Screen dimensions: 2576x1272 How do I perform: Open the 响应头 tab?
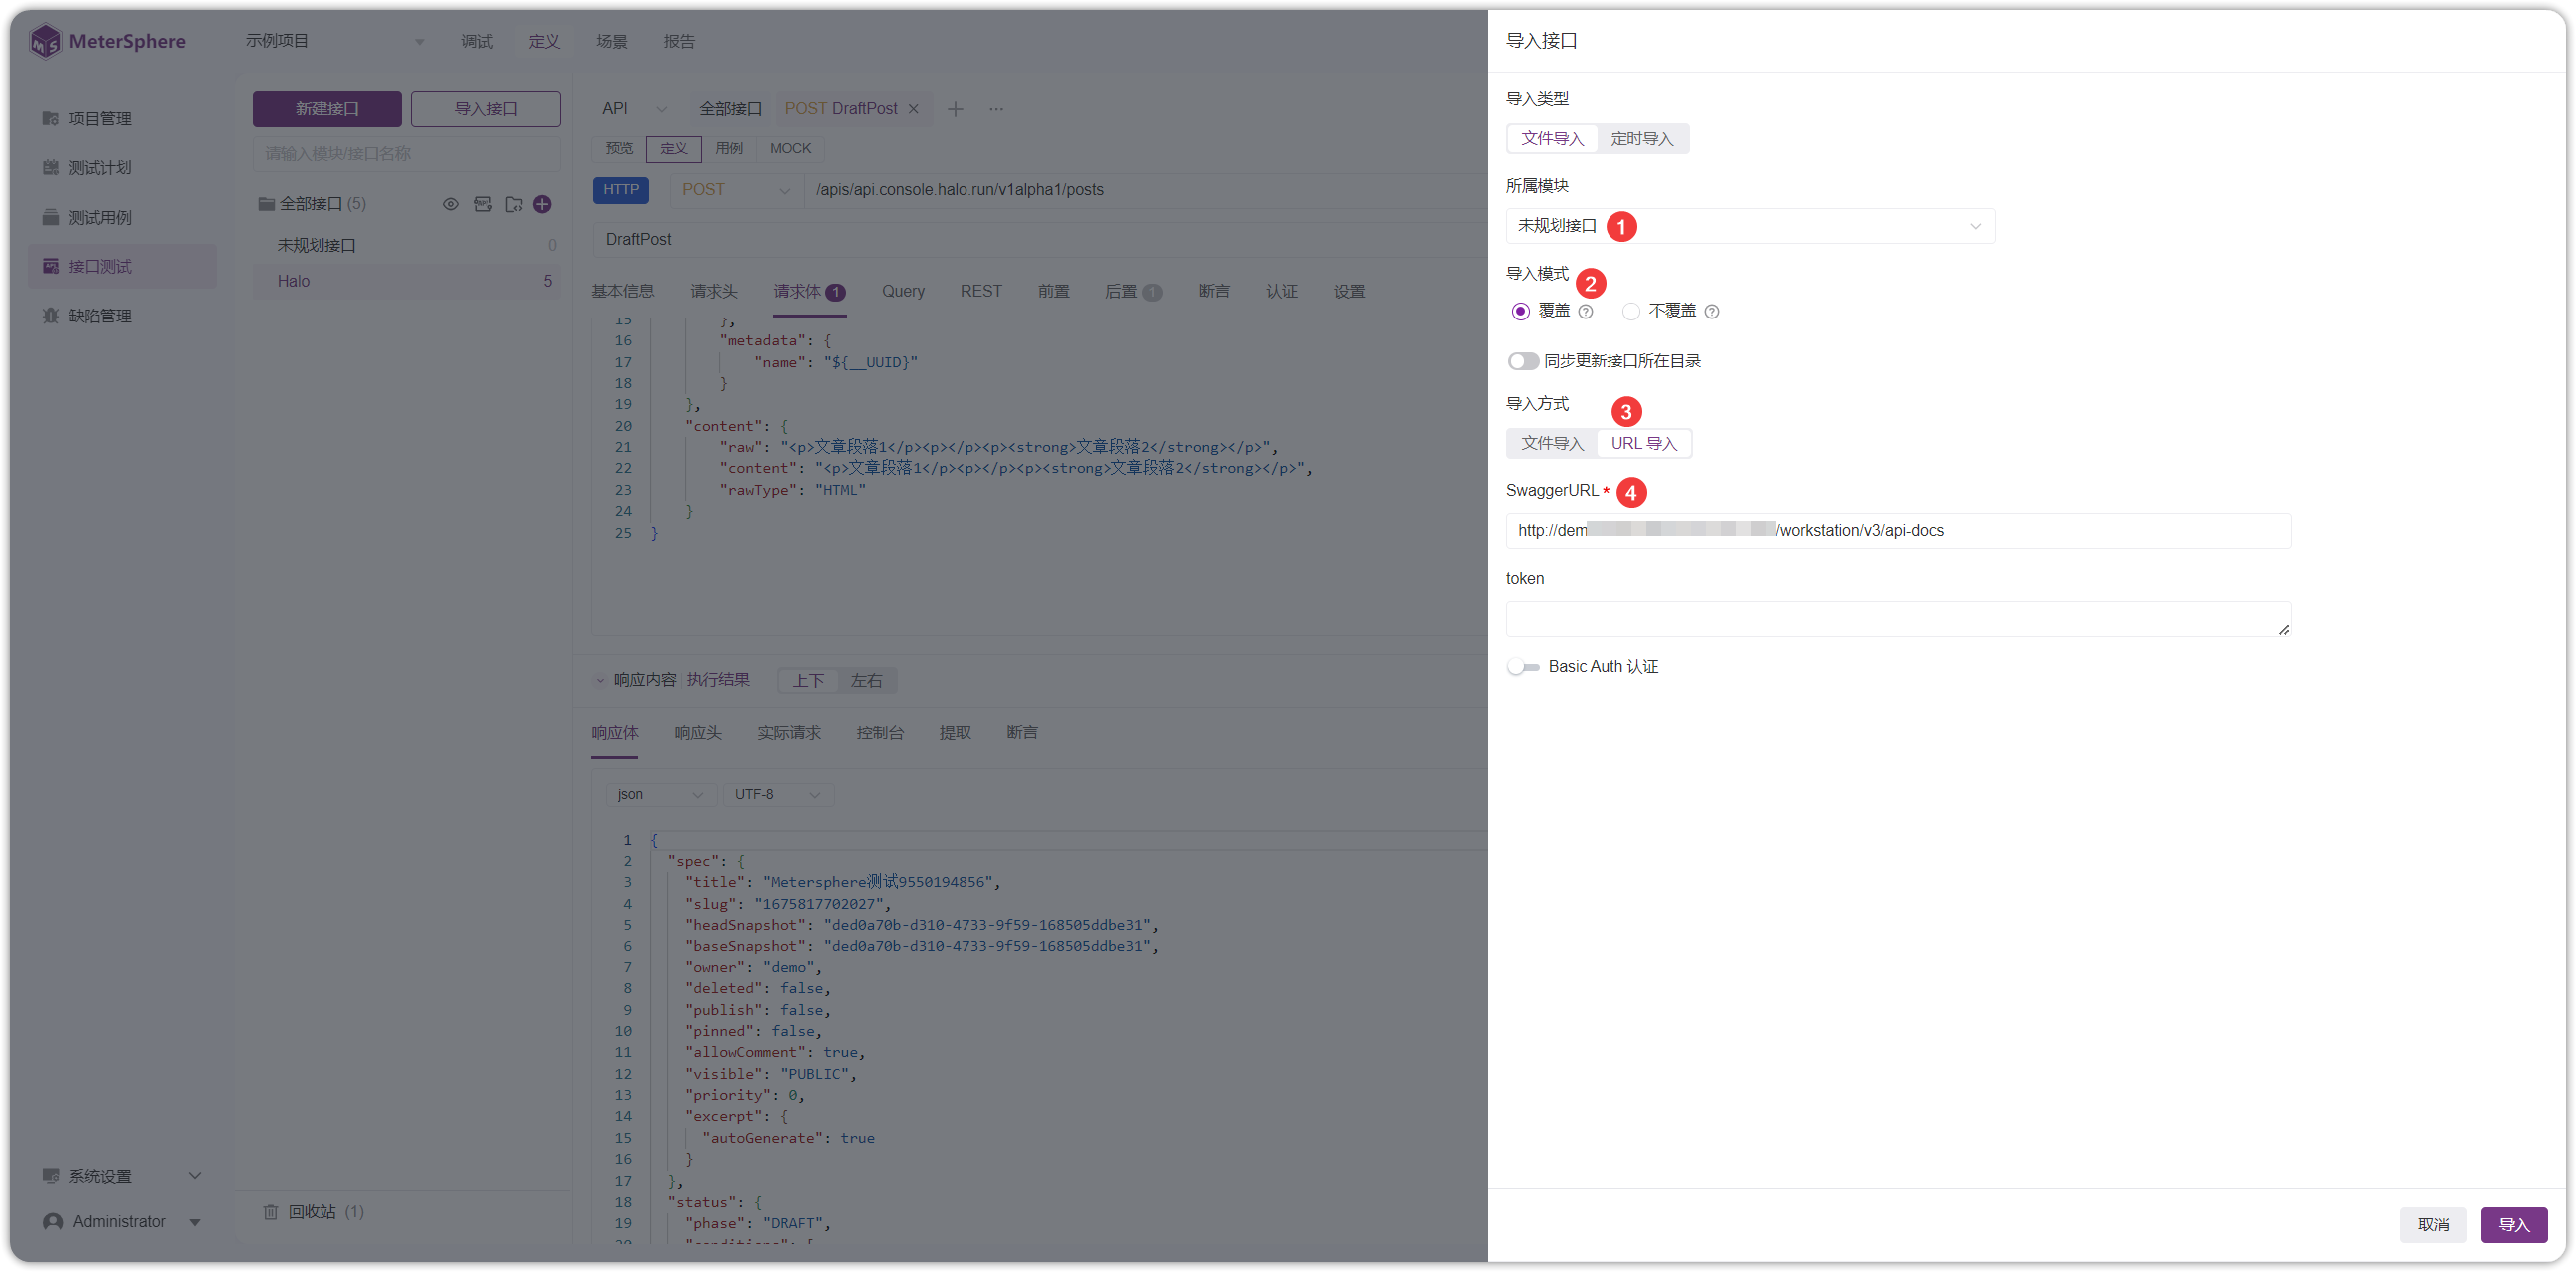[x=697, y=733]
